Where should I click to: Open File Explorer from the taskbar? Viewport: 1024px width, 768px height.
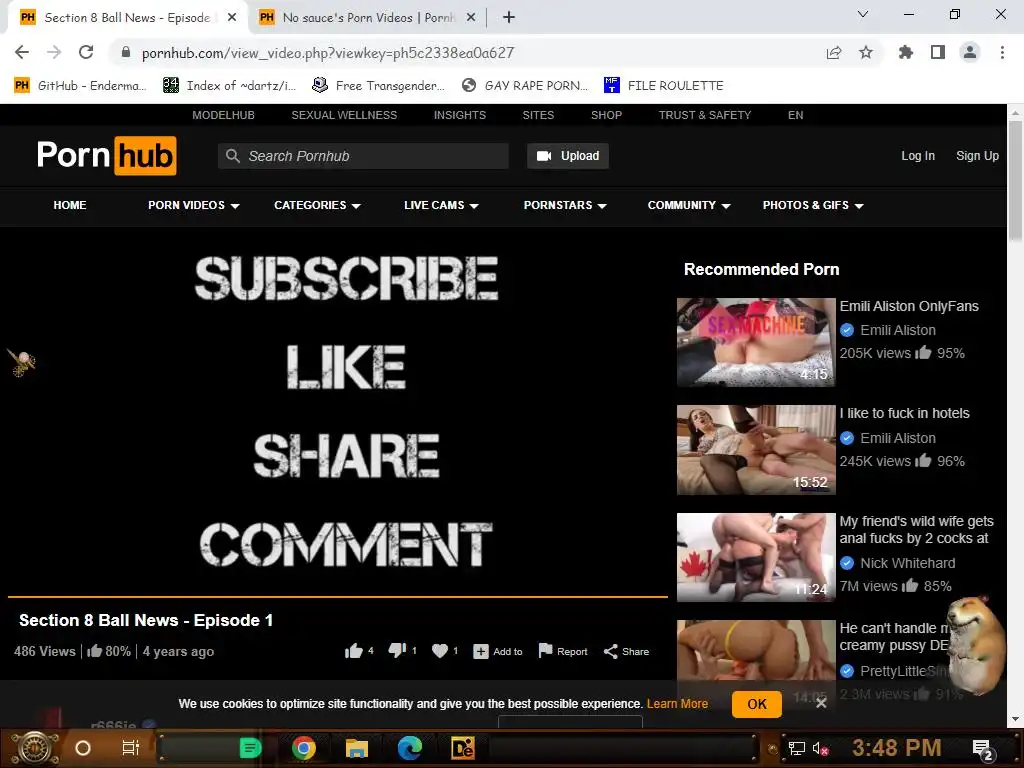[x=357, y=748]
